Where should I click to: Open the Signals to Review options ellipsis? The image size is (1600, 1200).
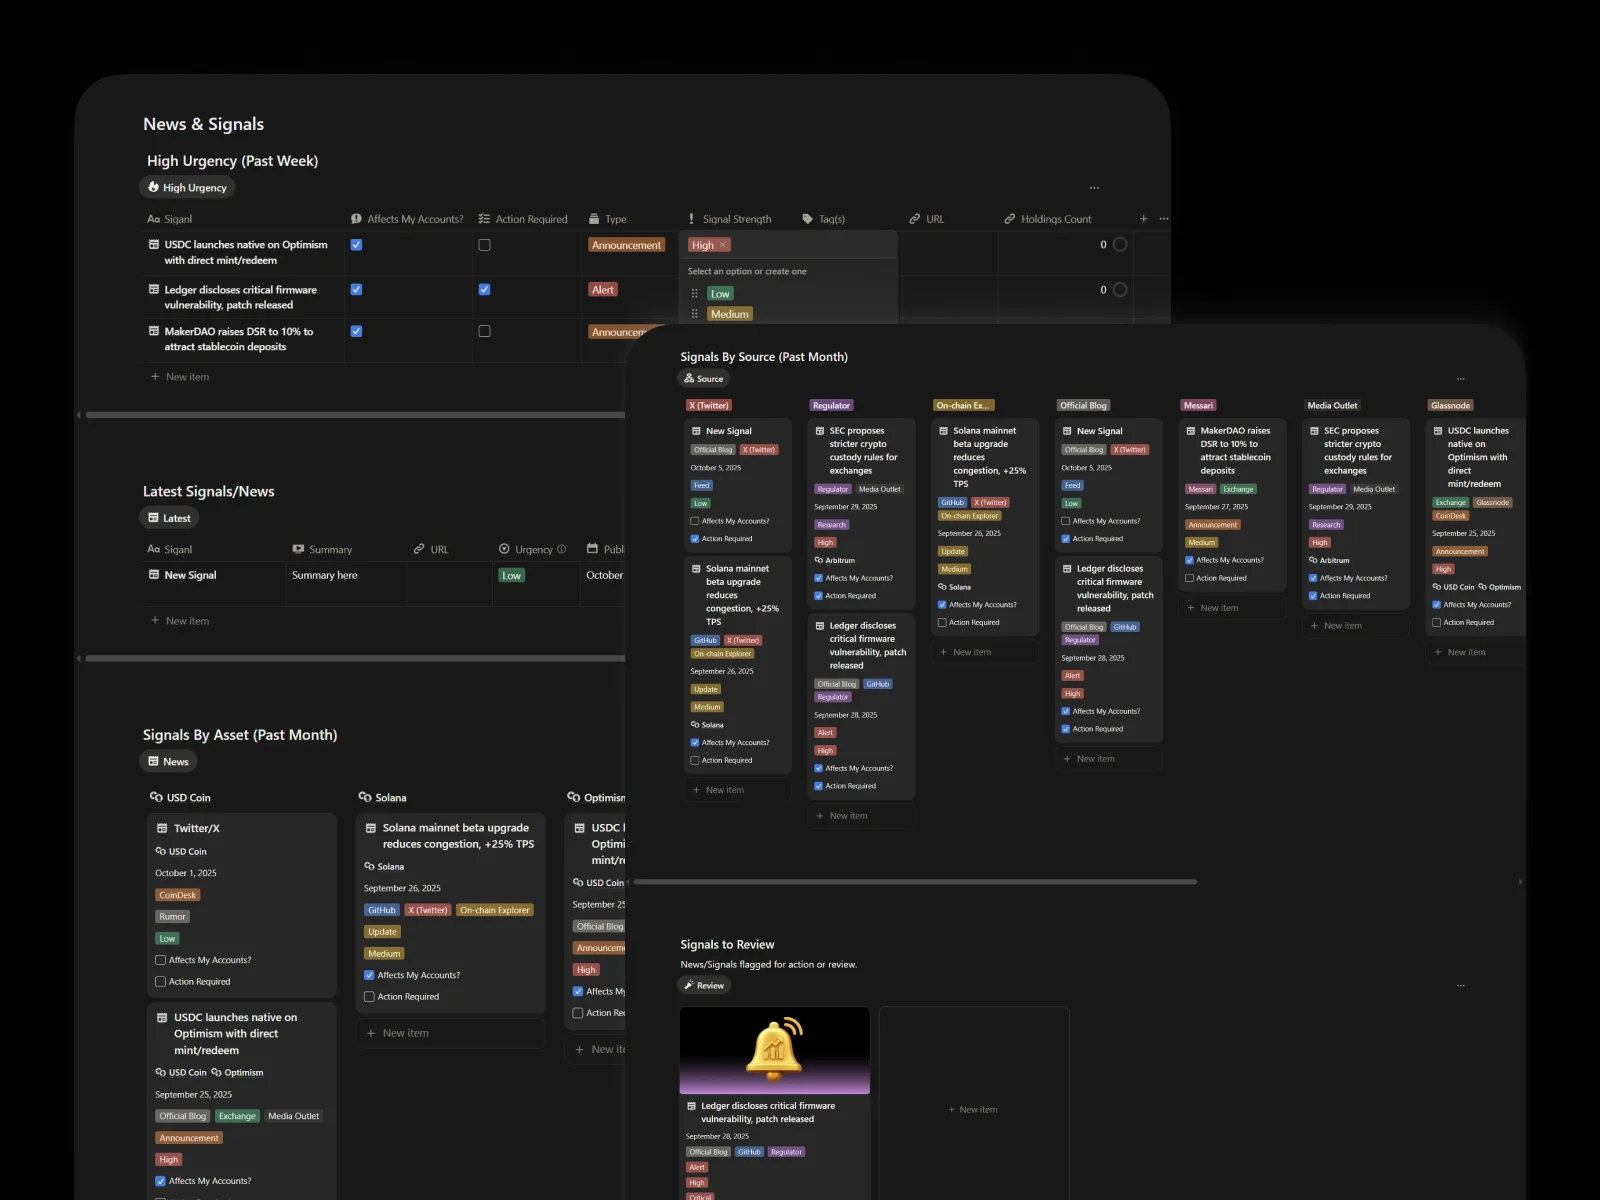click(x=1460, y=986)
